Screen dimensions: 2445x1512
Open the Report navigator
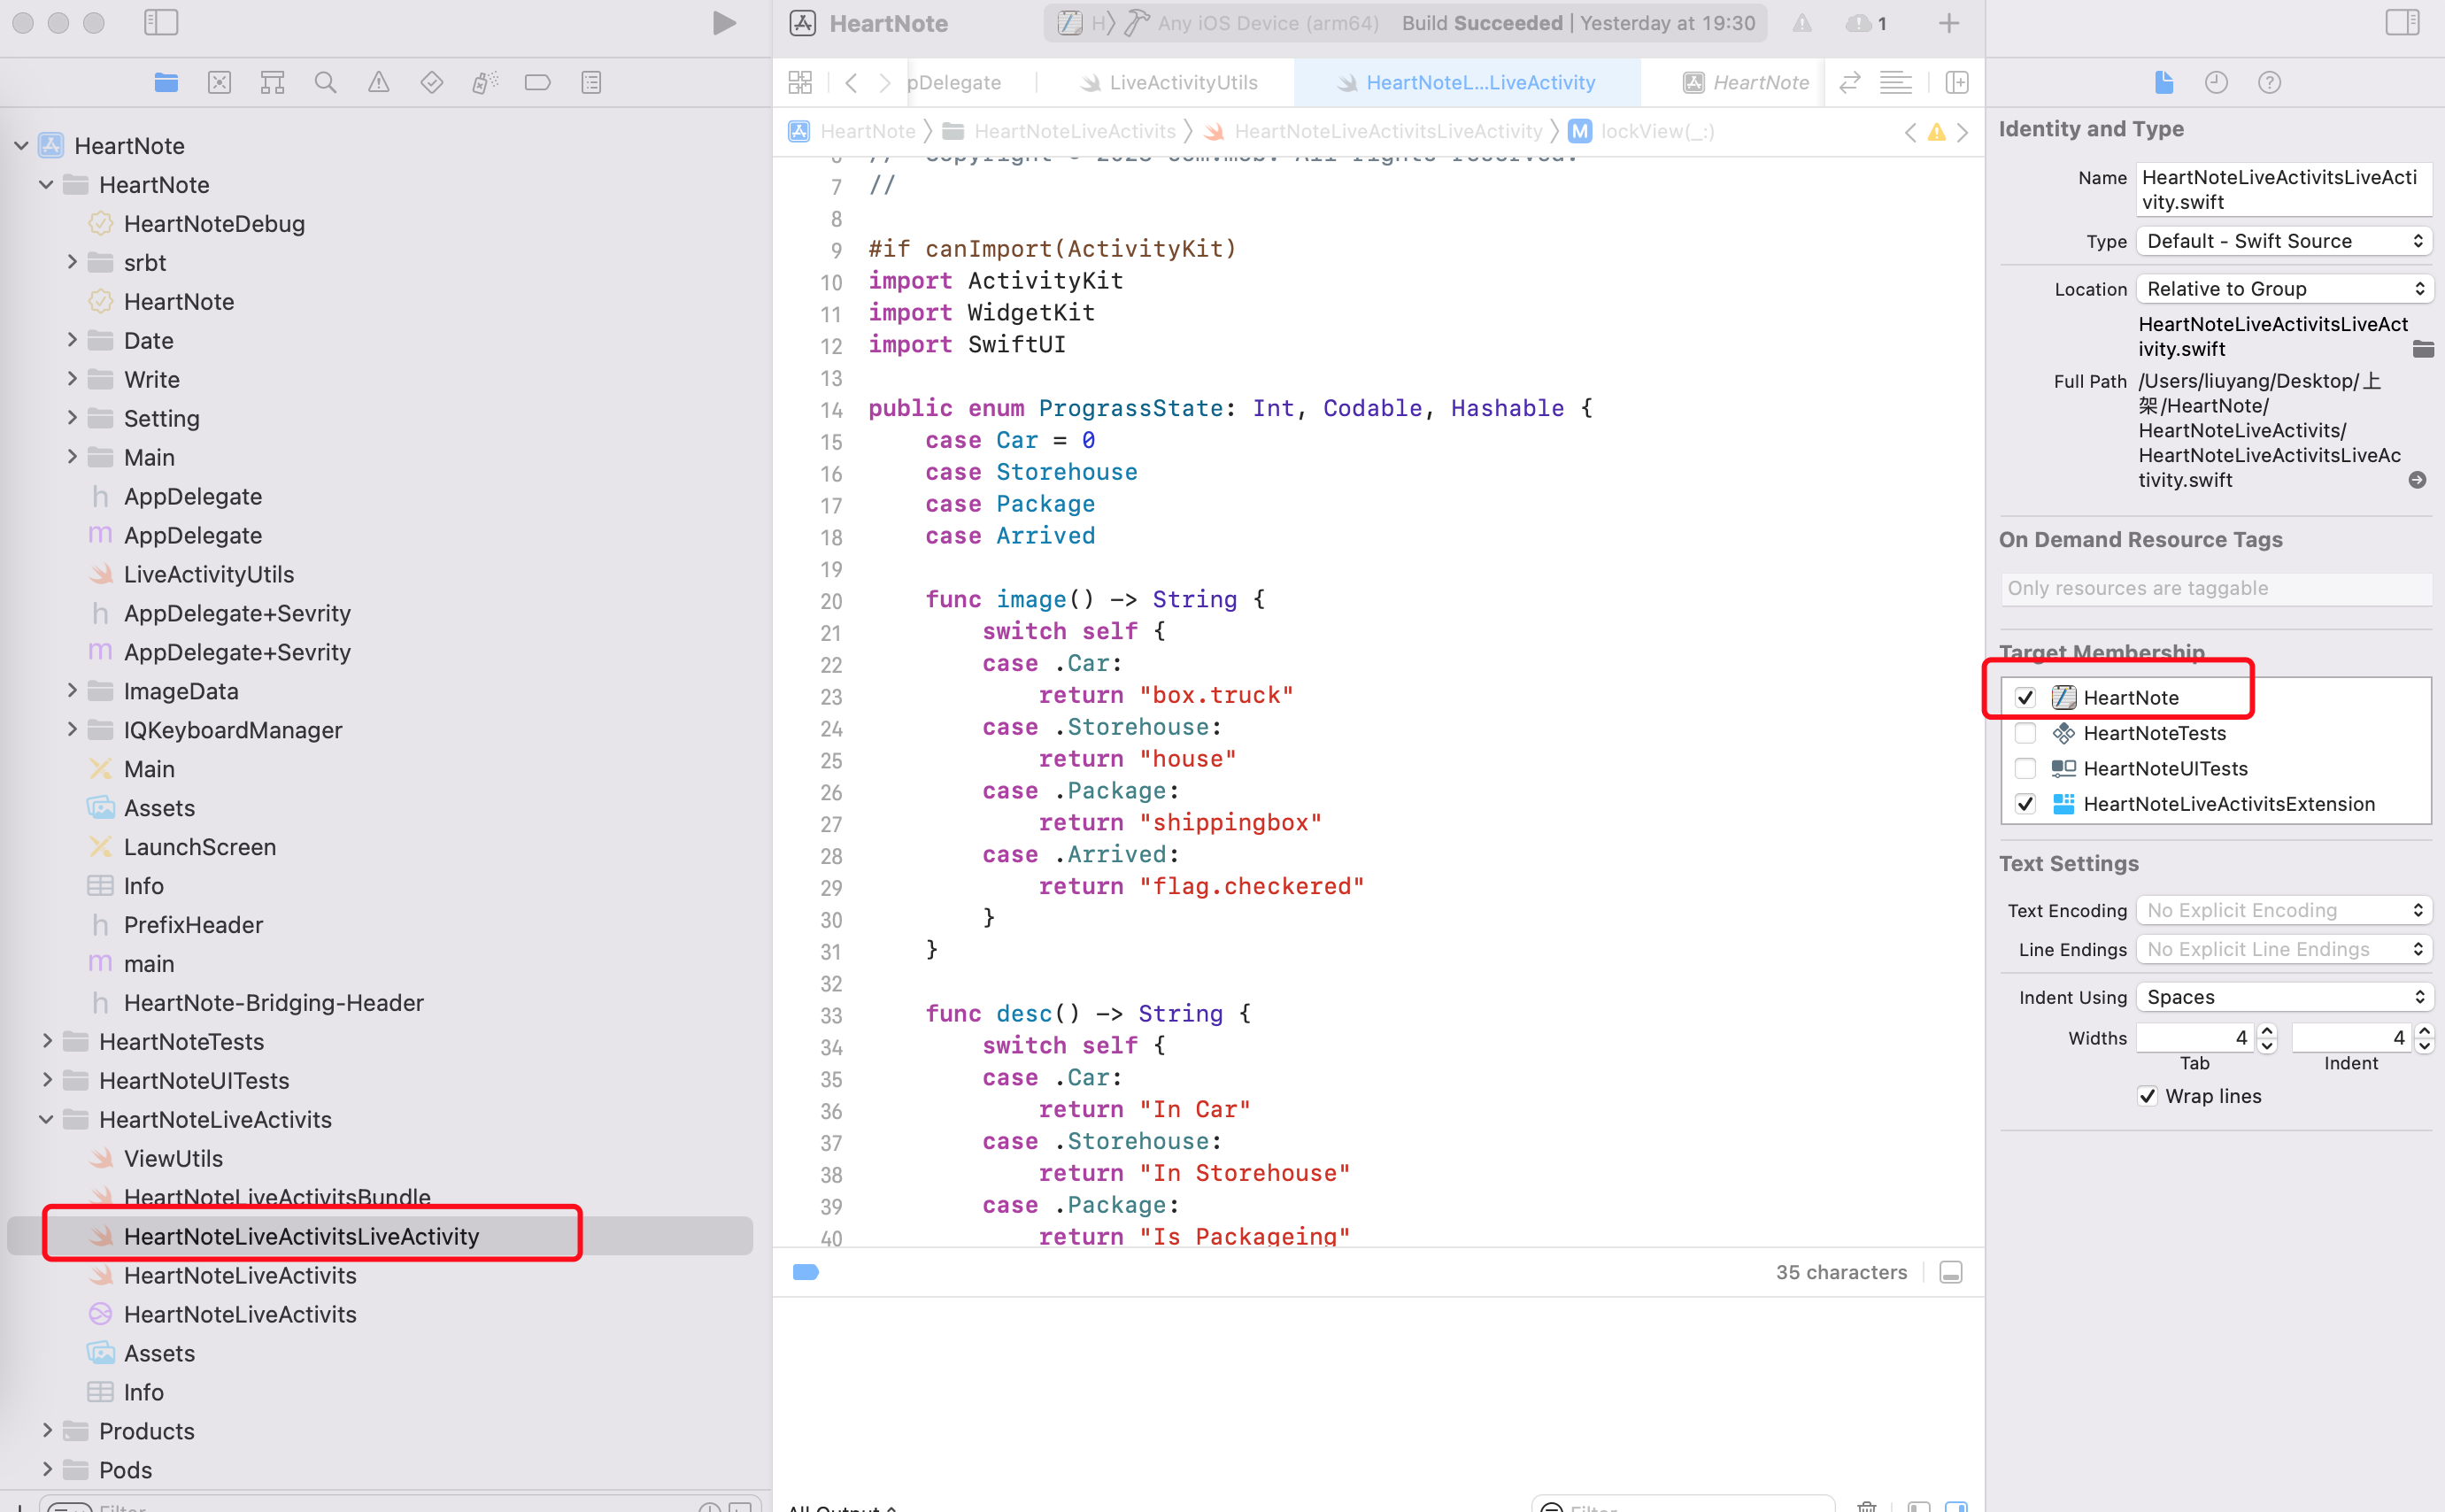pos(591,82)
